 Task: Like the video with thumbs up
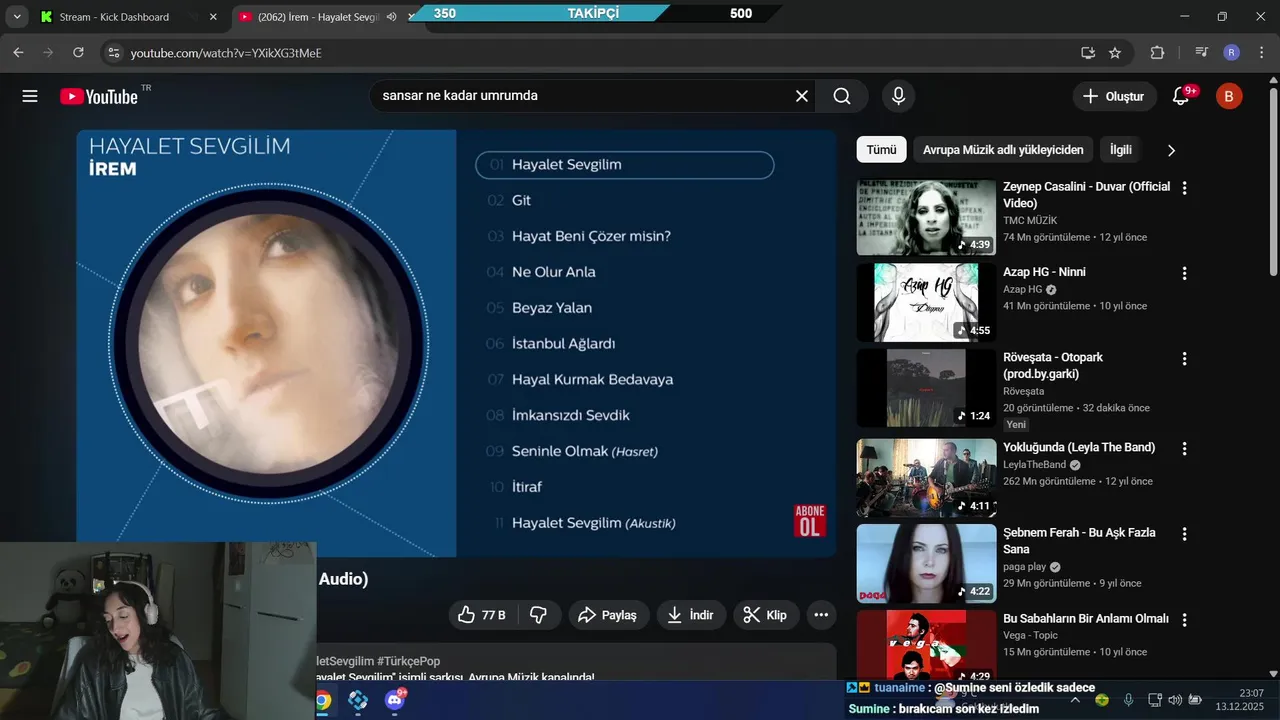[x=482, y=615]
